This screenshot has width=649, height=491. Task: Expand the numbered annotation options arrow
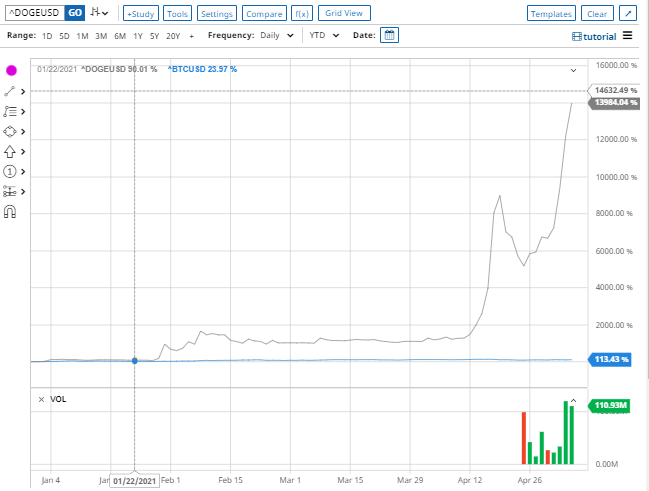[23, 171]
